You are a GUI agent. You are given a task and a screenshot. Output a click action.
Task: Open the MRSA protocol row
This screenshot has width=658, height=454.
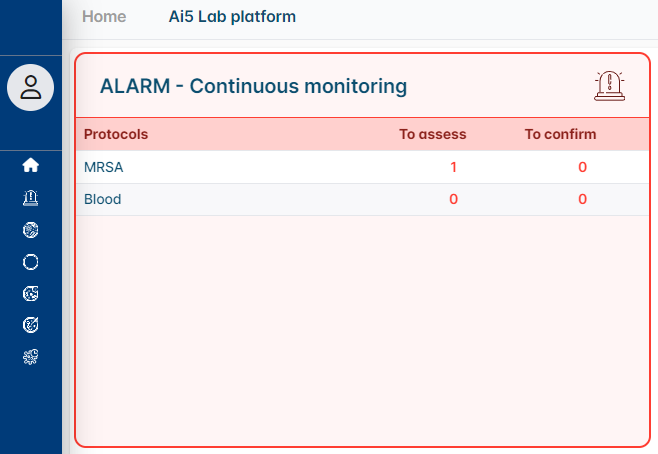tap(104, 167)
